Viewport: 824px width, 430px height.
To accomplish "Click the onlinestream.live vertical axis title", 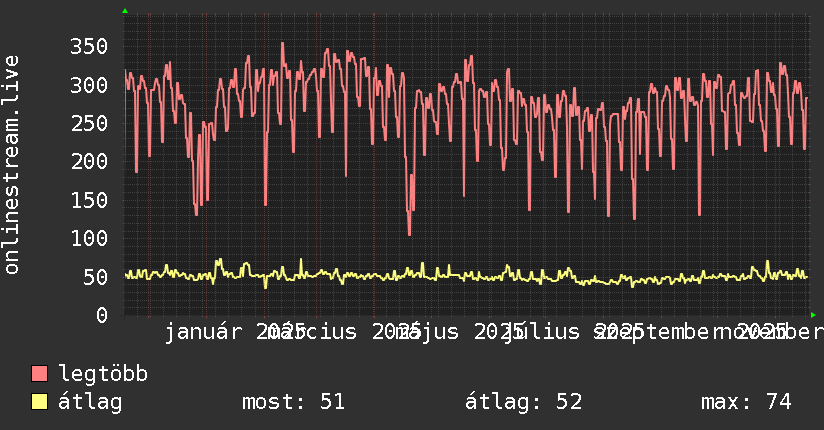I will (11, 165).
